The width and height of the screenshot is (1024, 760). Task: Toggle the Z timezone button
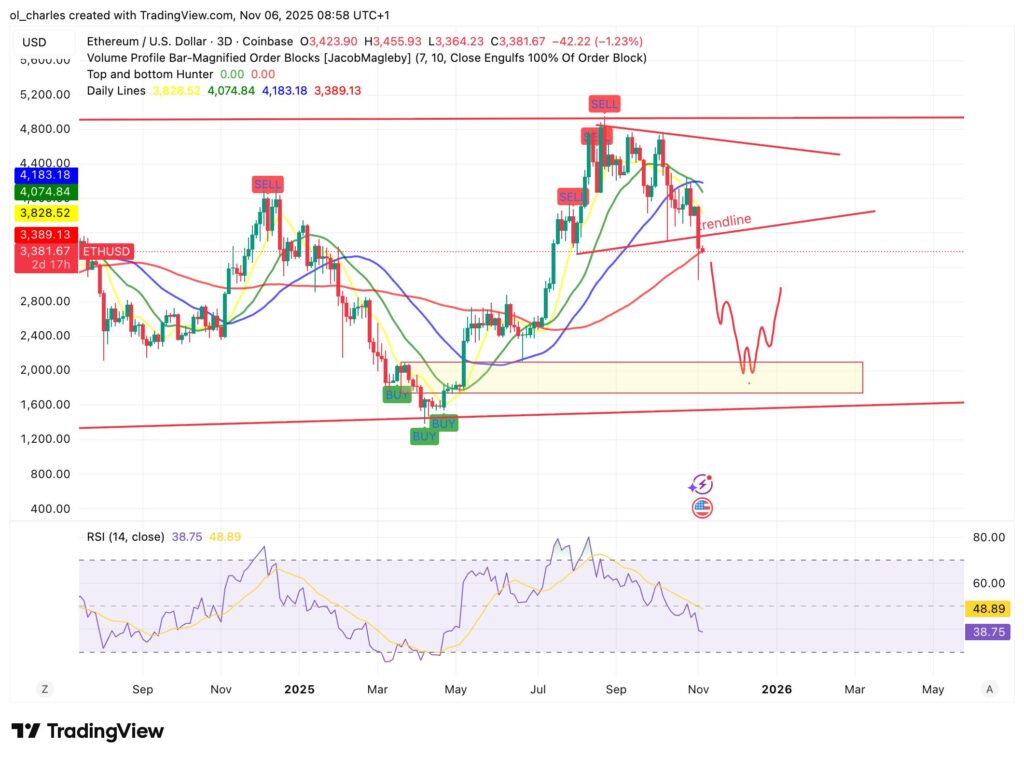click(x=44, y=689)
